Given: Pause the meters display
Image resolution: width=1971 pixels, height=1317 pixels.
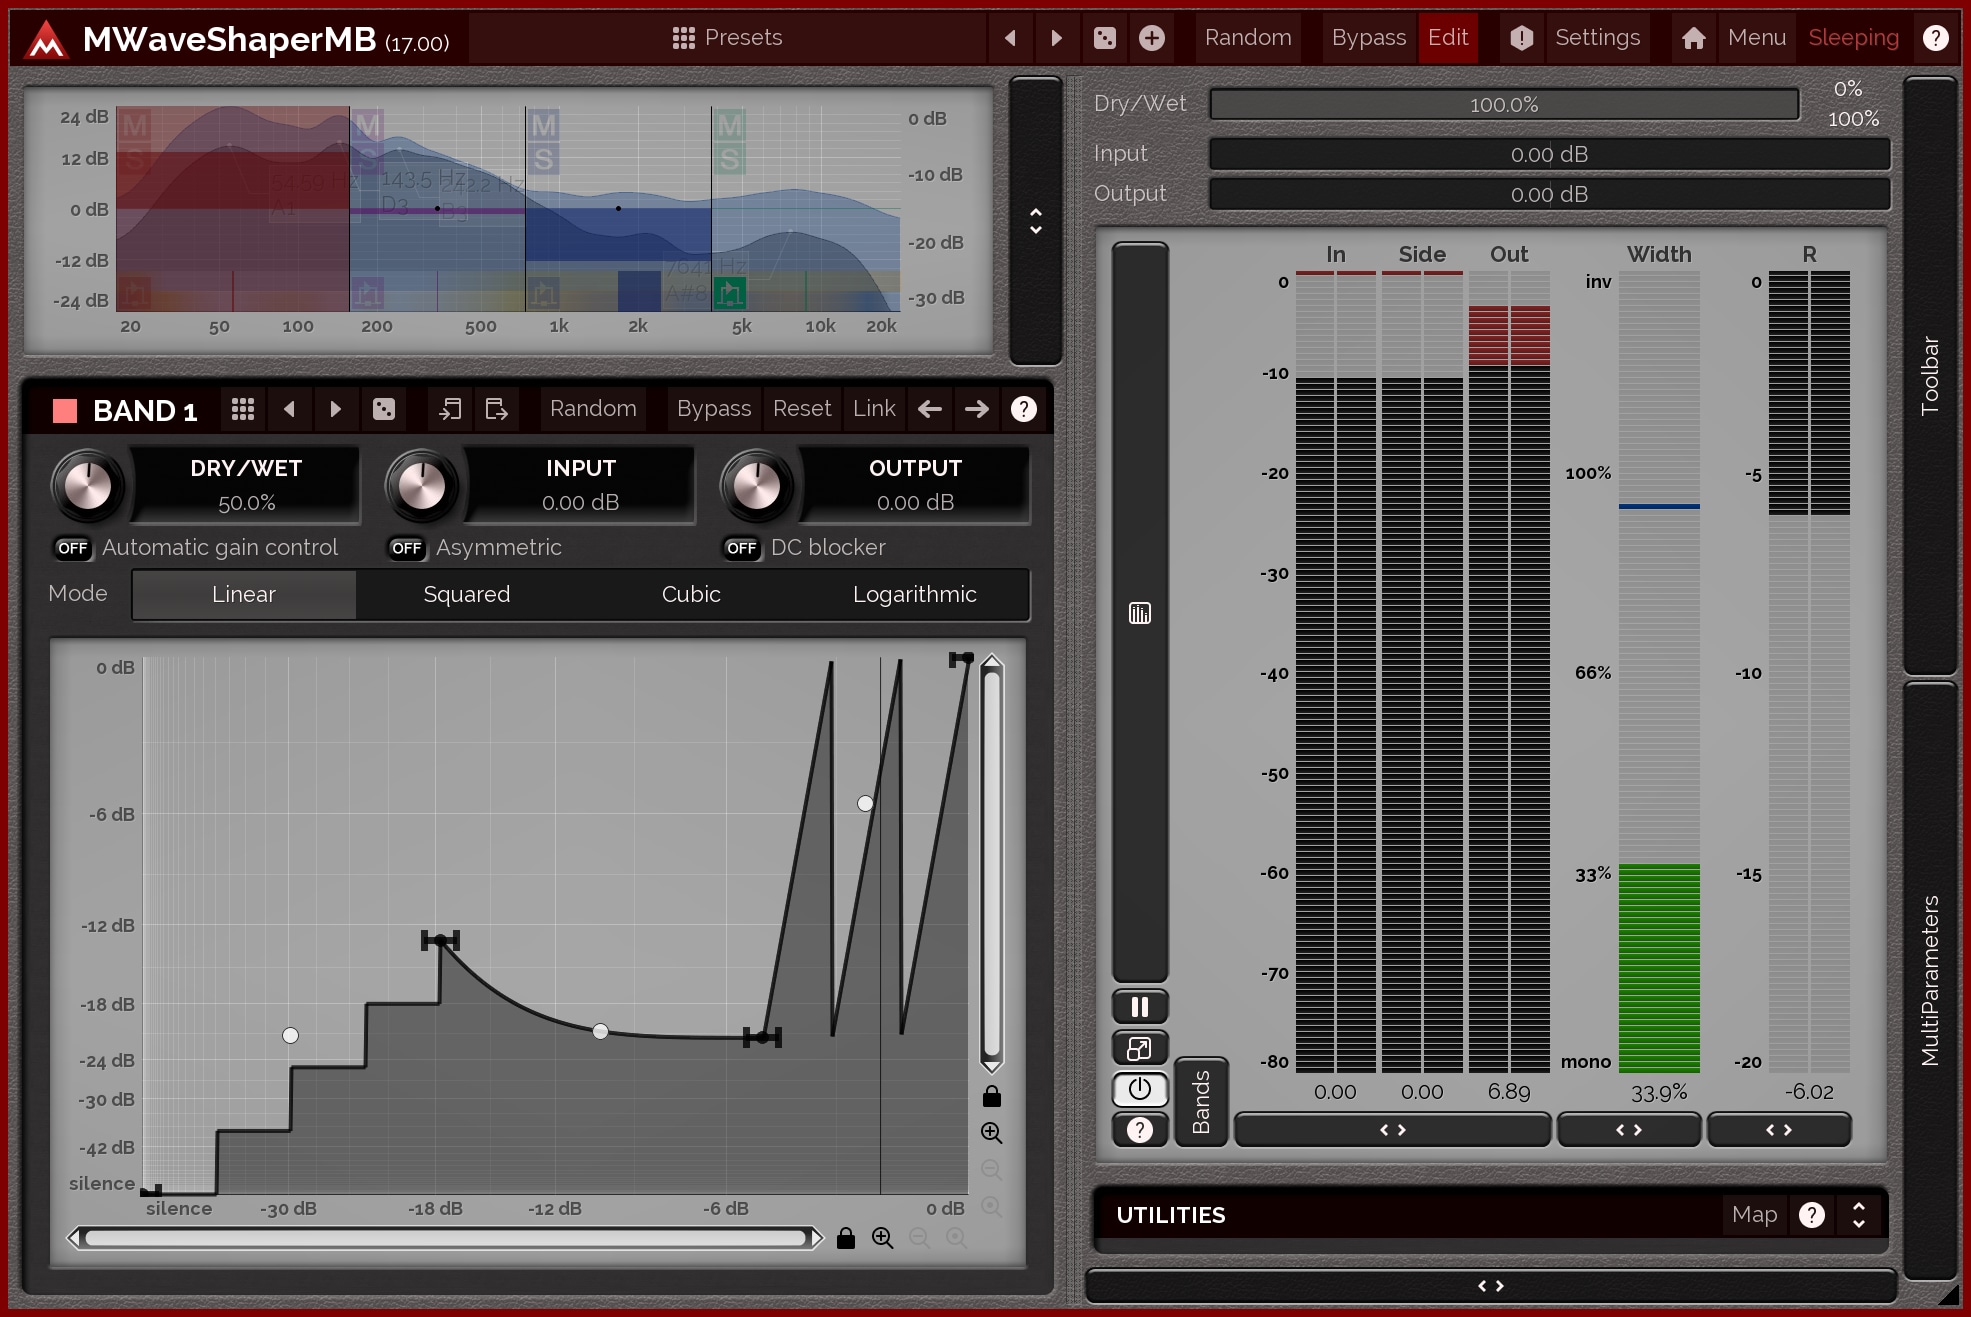Looking at the screenshot, I should tap(1139, 1007).
